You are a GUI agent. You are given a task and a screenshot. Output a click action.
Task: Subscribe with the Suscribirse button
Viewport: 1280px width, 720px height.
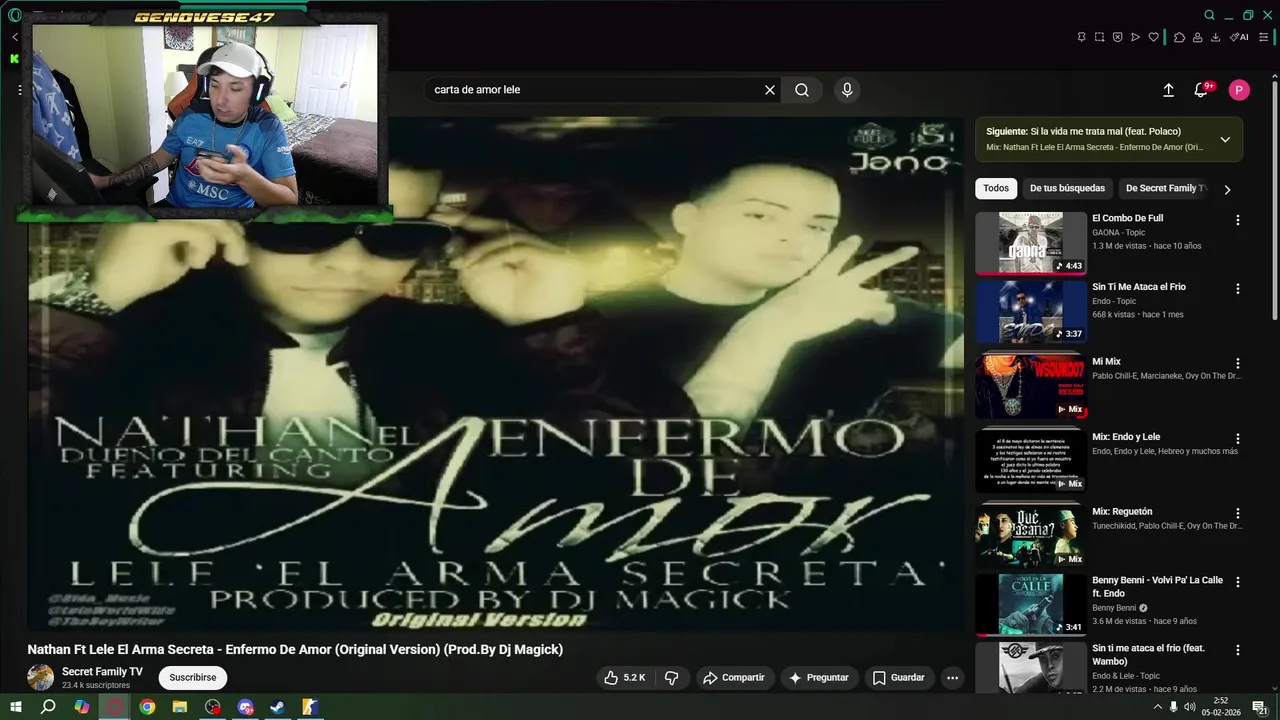click(193, 678)
